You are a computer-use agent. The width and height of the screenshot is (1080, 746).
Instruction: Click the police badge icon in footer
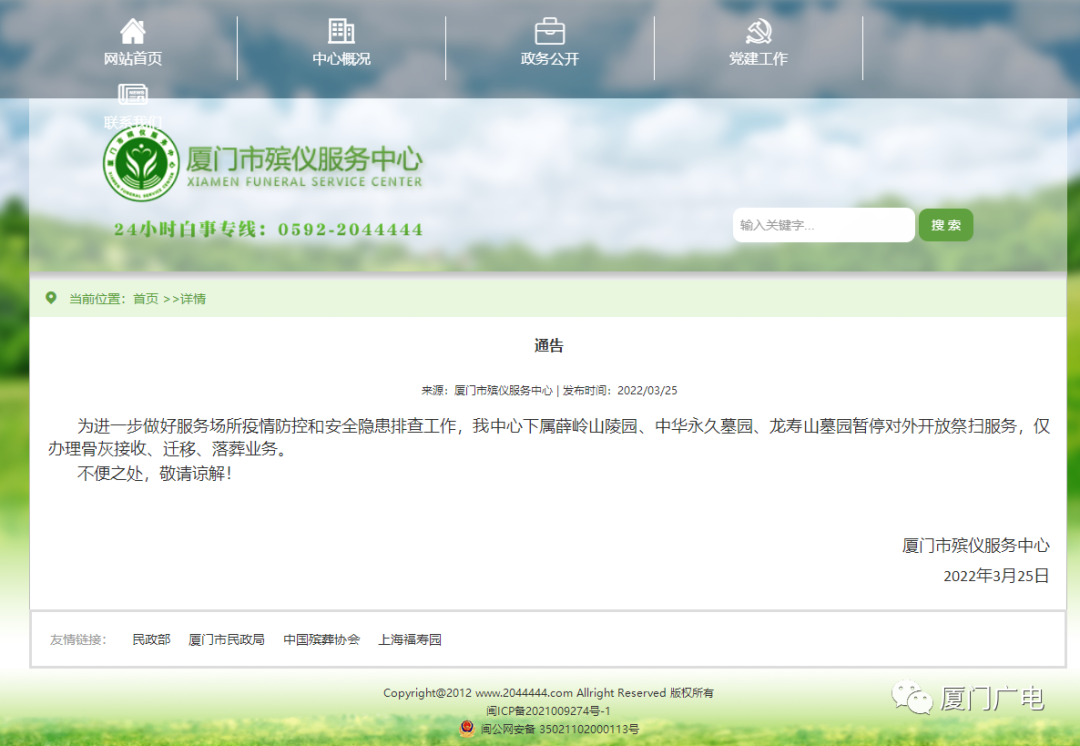pos(467,728)
